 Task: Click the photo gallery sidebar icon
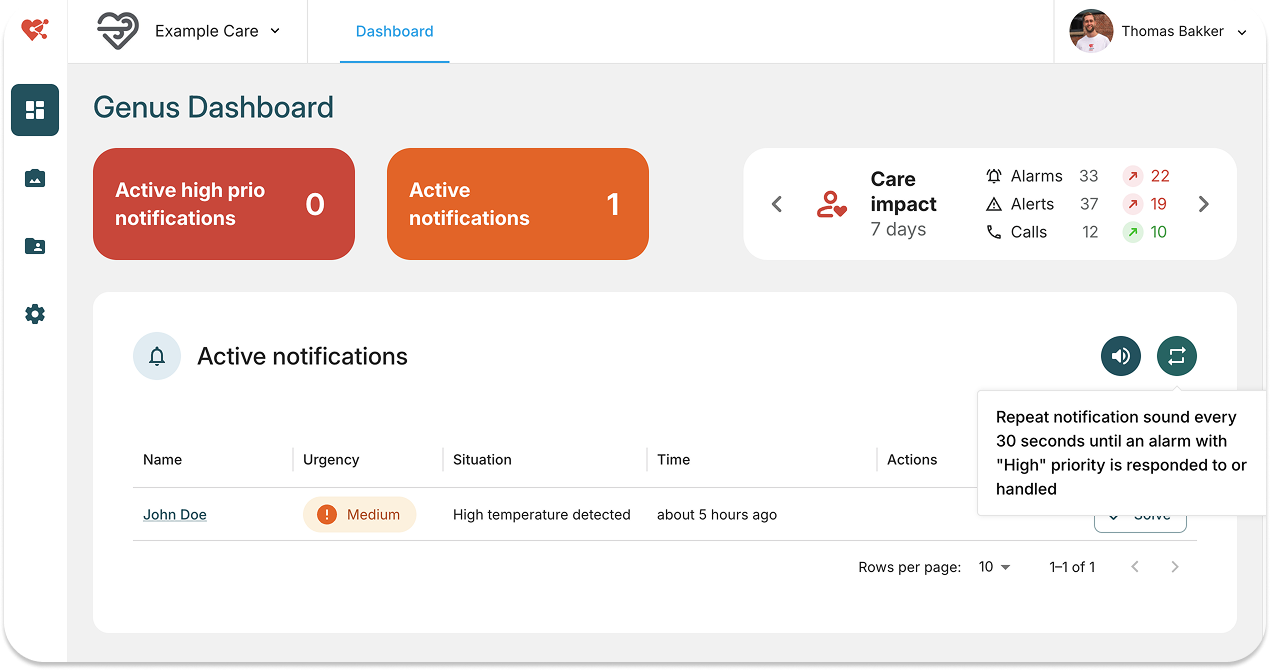click(35, 179)
